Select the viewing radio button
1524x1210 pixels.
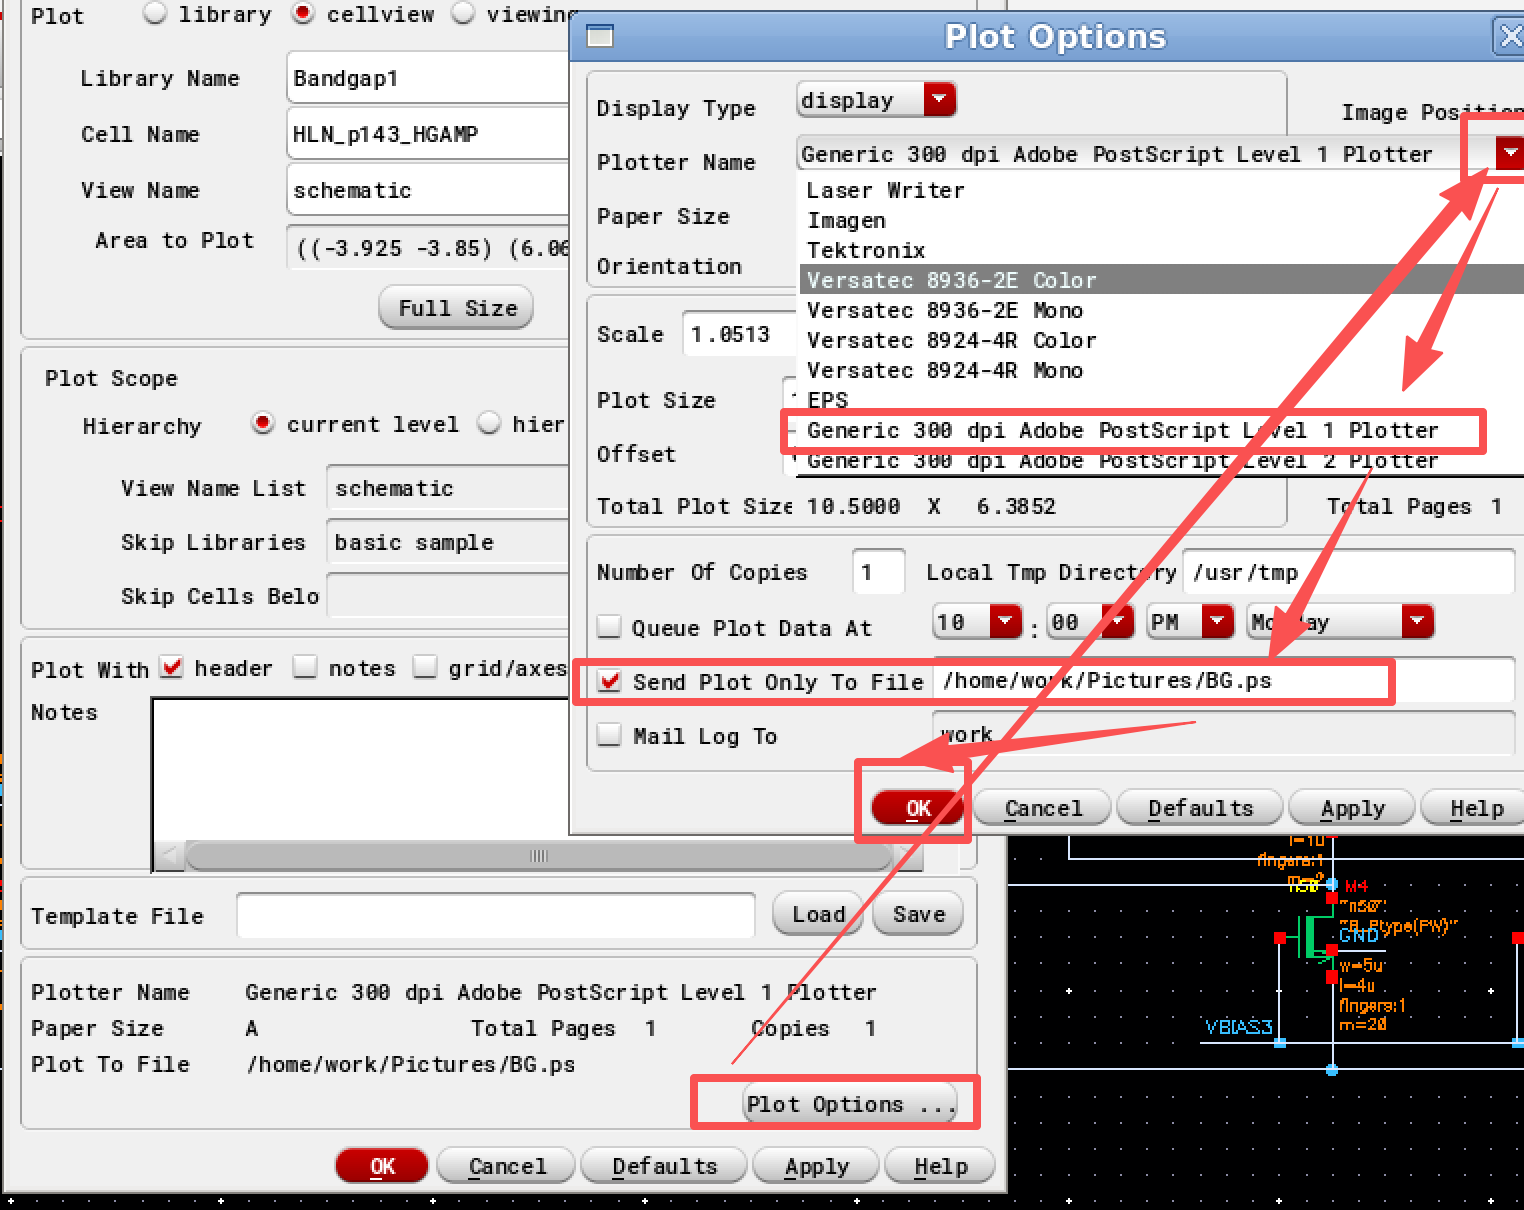(462, 13)
